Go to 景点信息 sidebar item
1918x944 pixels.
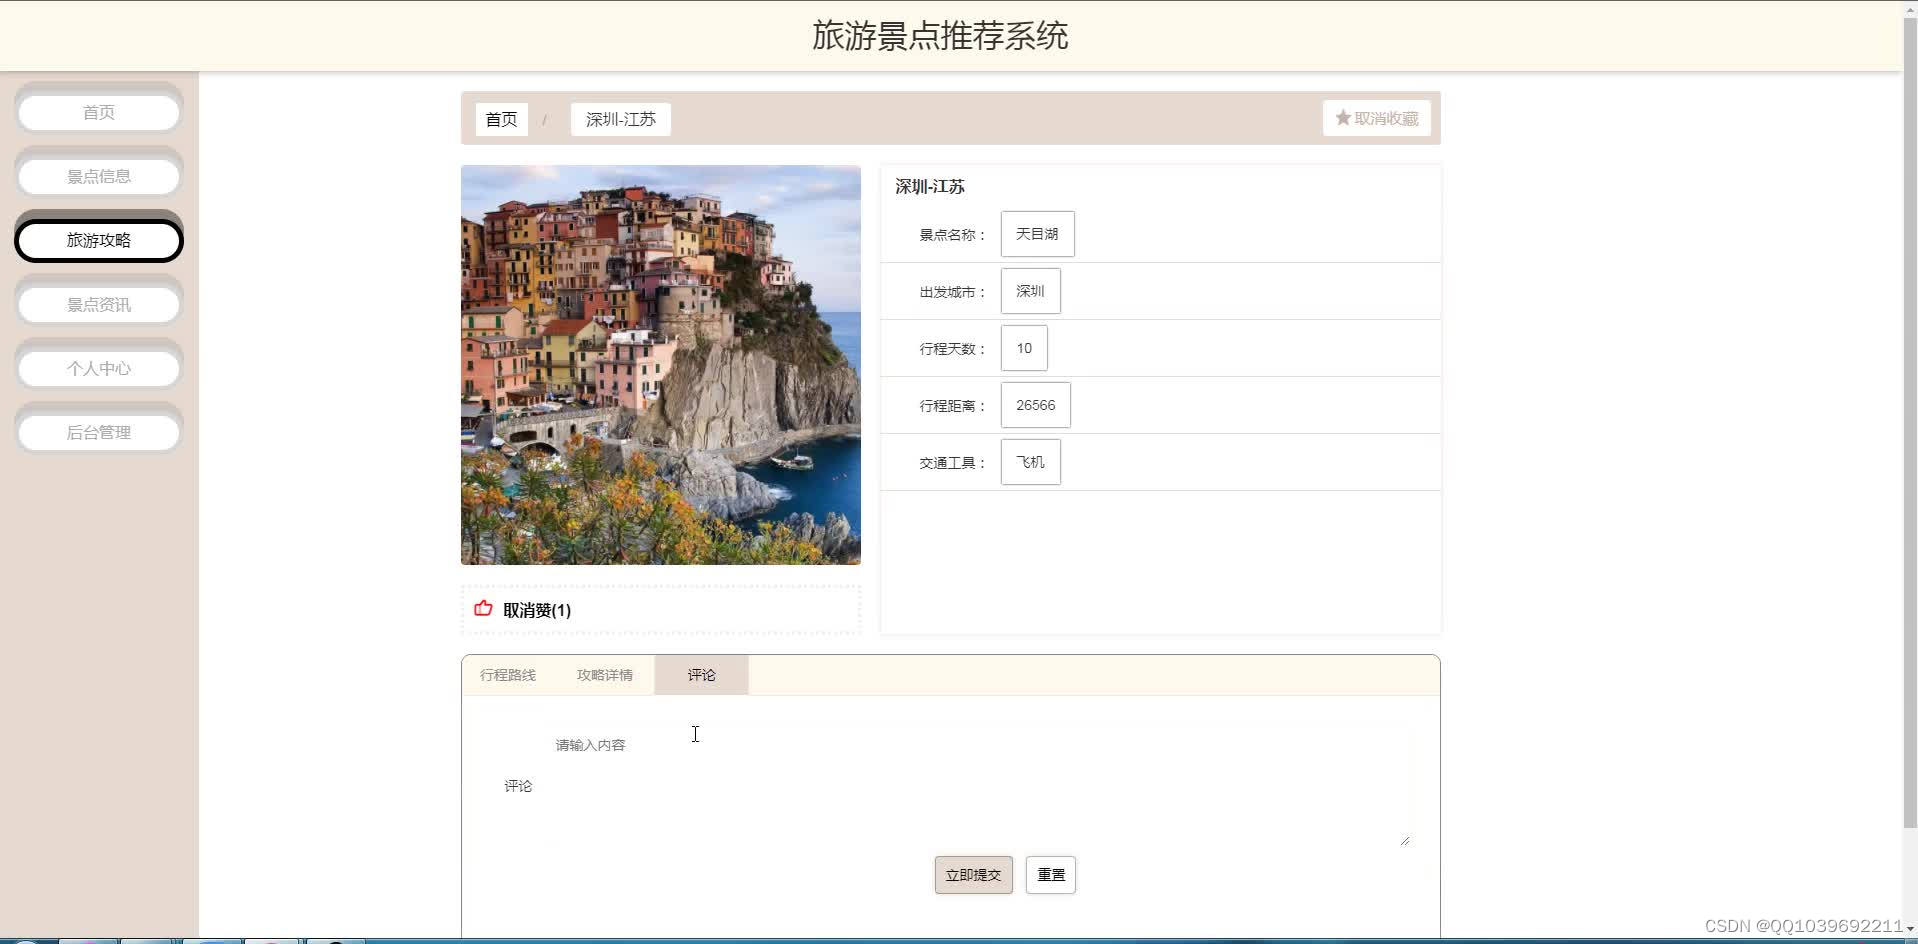click(98, 176)
